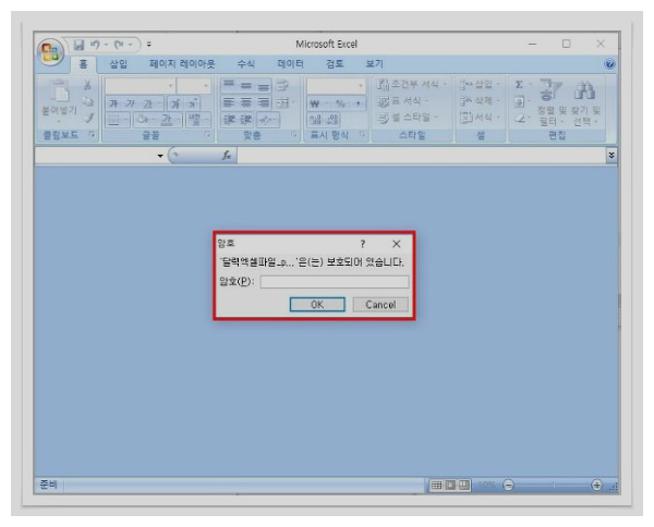Image resolution: width=654 pixels, height=527 pixels.
Task: Switch to the 데이터 ribbon tab
Action: coord(291,64)
